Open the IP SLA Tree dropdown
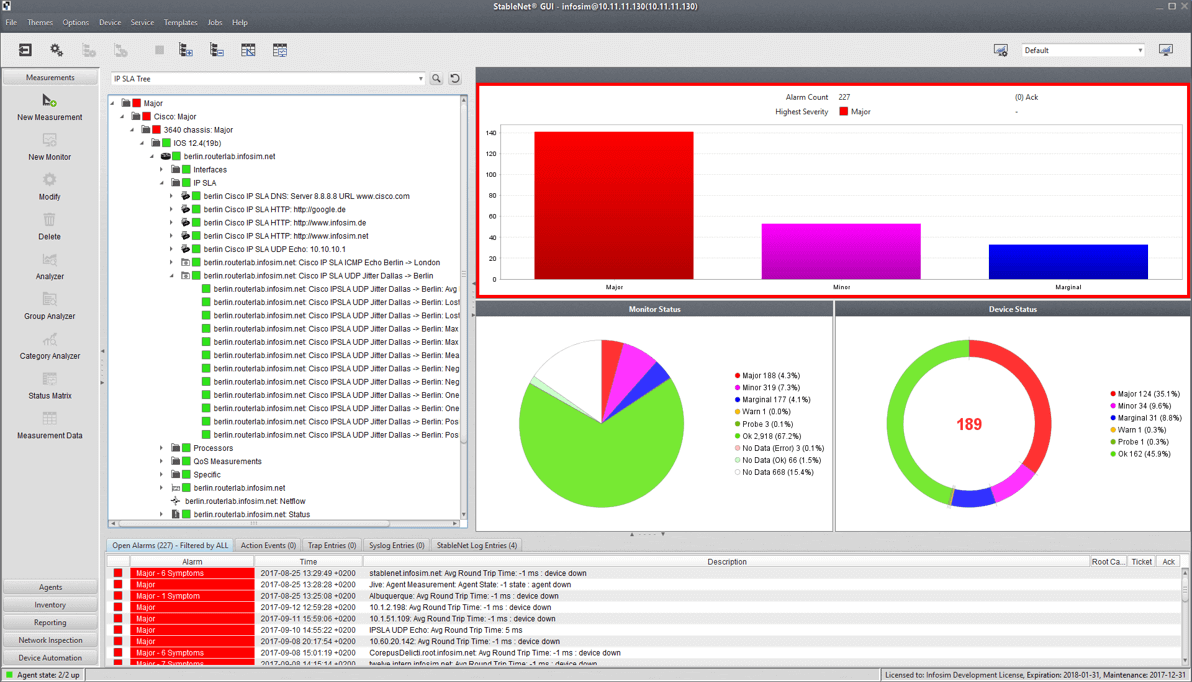Screen dimensions: 1192x682 click(x=420, y=79)
